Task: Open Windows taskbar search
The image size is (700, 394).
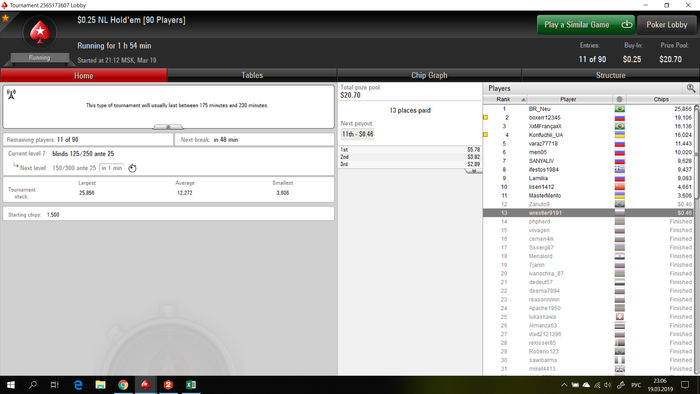Action: 33,385
